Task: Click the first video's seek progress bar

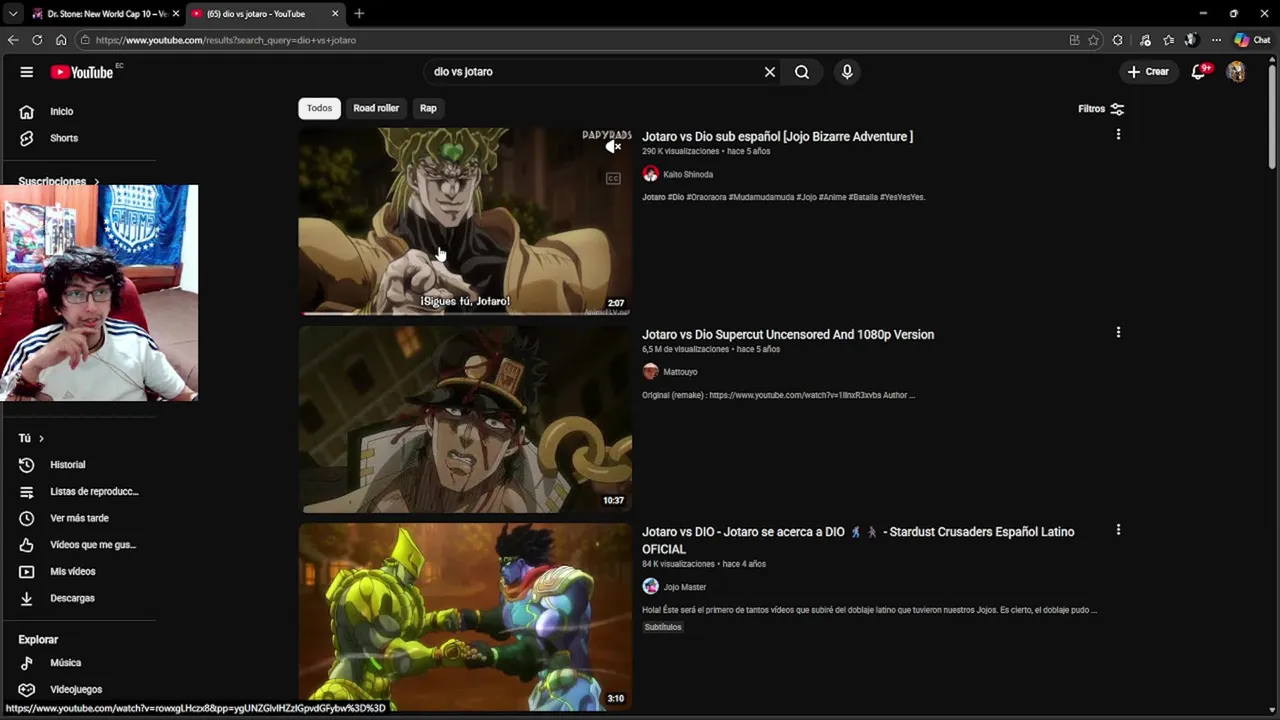Action: 465,313
